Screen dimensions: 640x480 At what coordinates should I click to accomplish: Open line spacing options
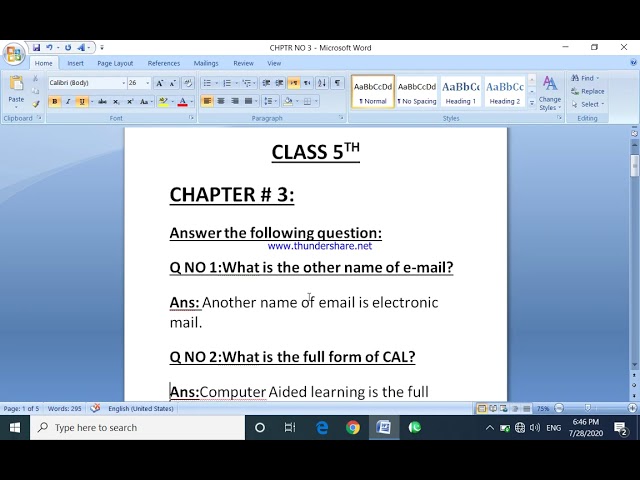point(270,101)
